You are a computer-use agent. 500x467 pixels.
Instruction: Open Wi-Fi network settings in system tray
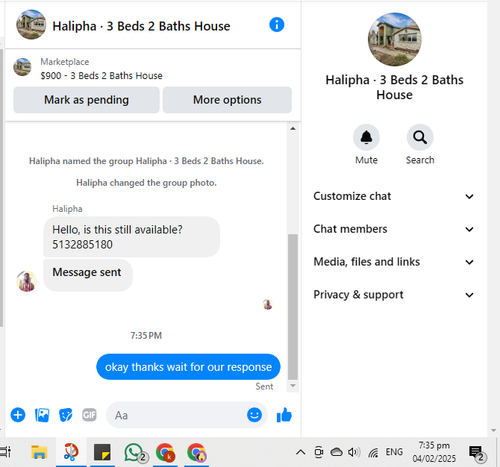click(373, 453)
